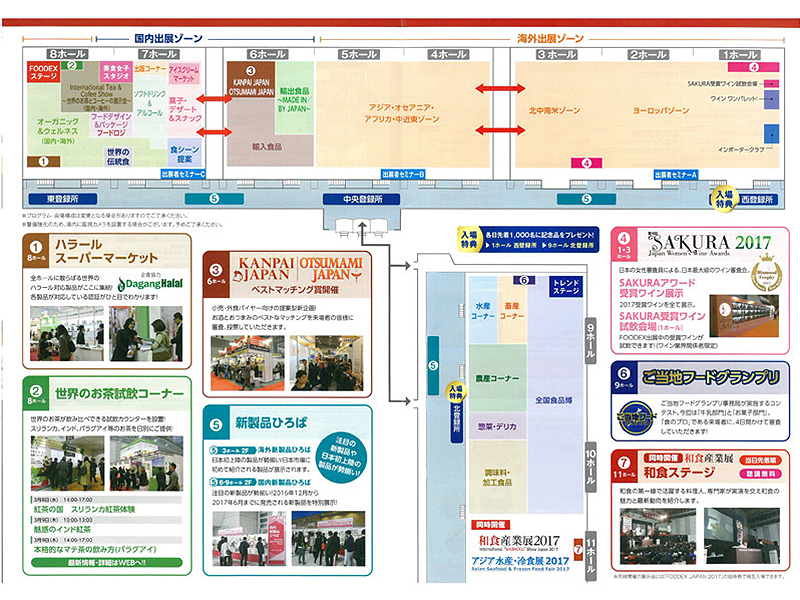Click the red number 7 marker beside 11ホール

(578, 549)
